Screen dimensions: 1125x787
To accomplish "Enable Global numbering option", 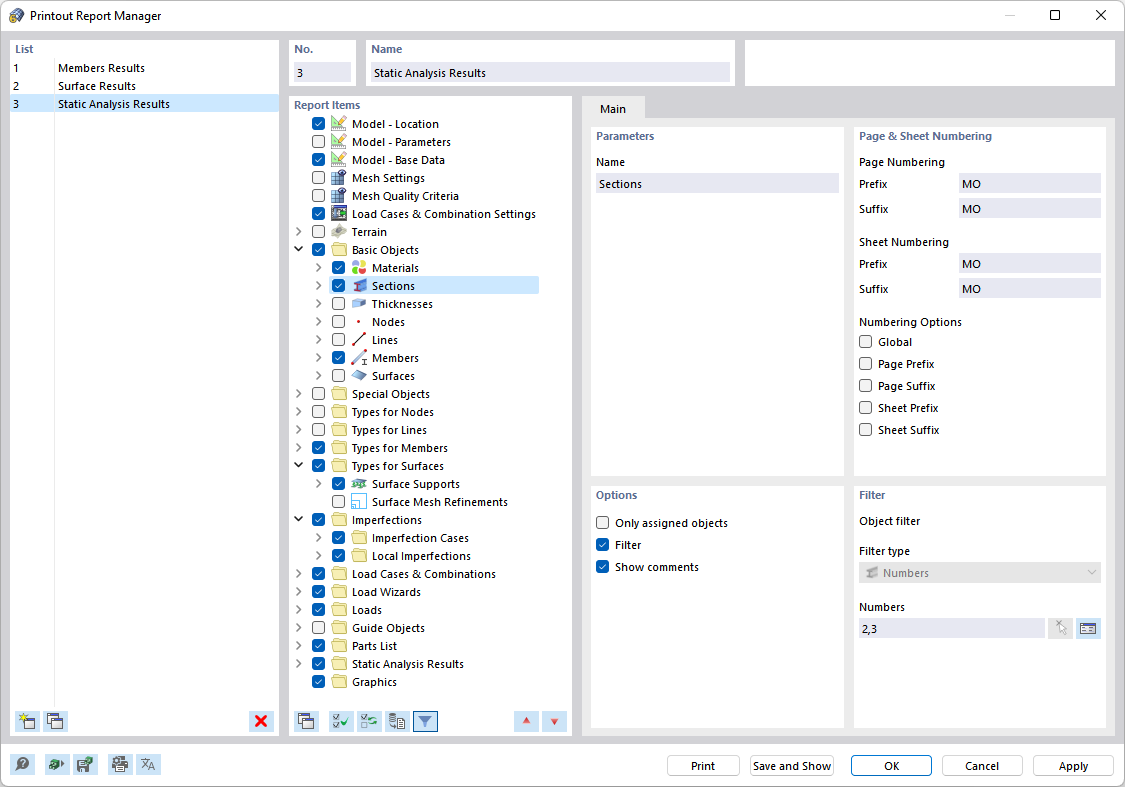I will click(866, 341).
